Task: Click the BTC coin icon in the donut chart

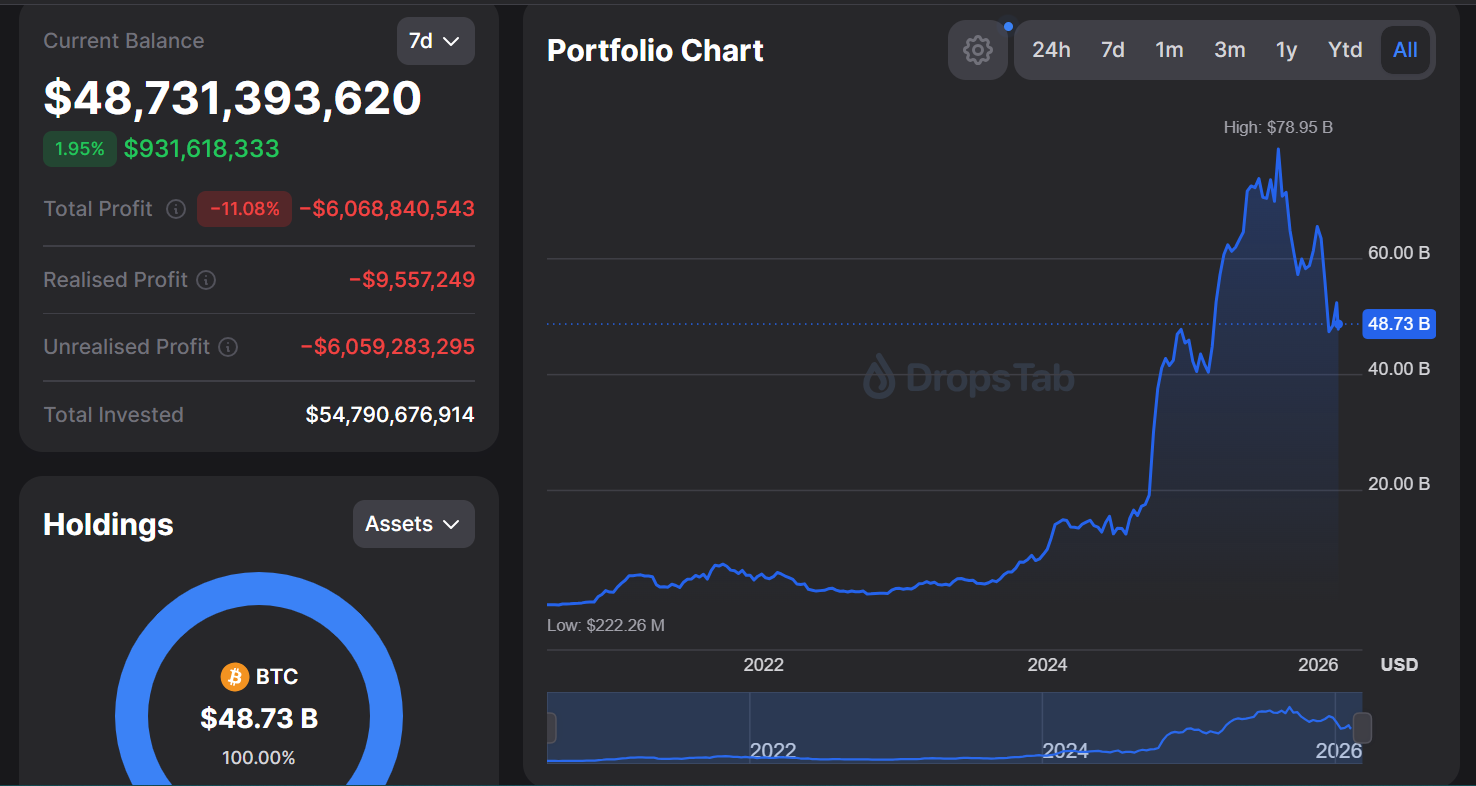Action: 235,676
